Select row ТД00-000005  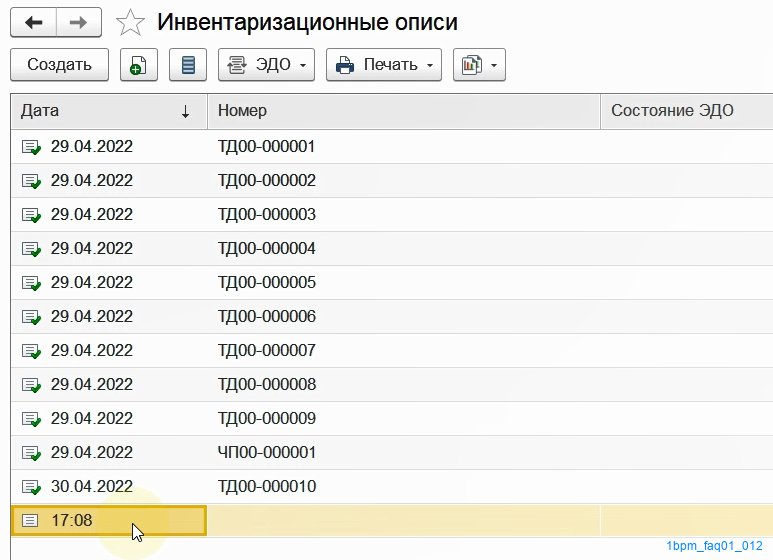(x=392, y=282)
